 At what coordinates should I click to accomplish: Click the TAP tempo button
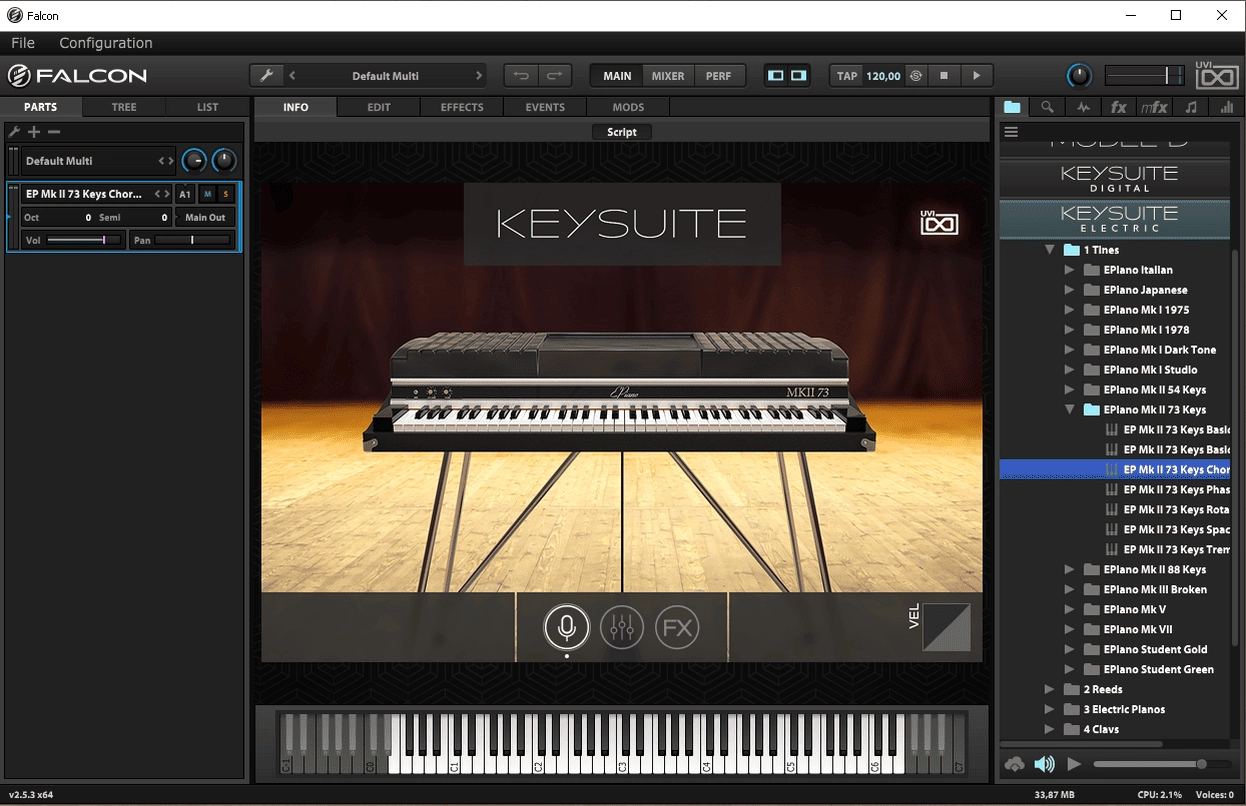[847, 75]
